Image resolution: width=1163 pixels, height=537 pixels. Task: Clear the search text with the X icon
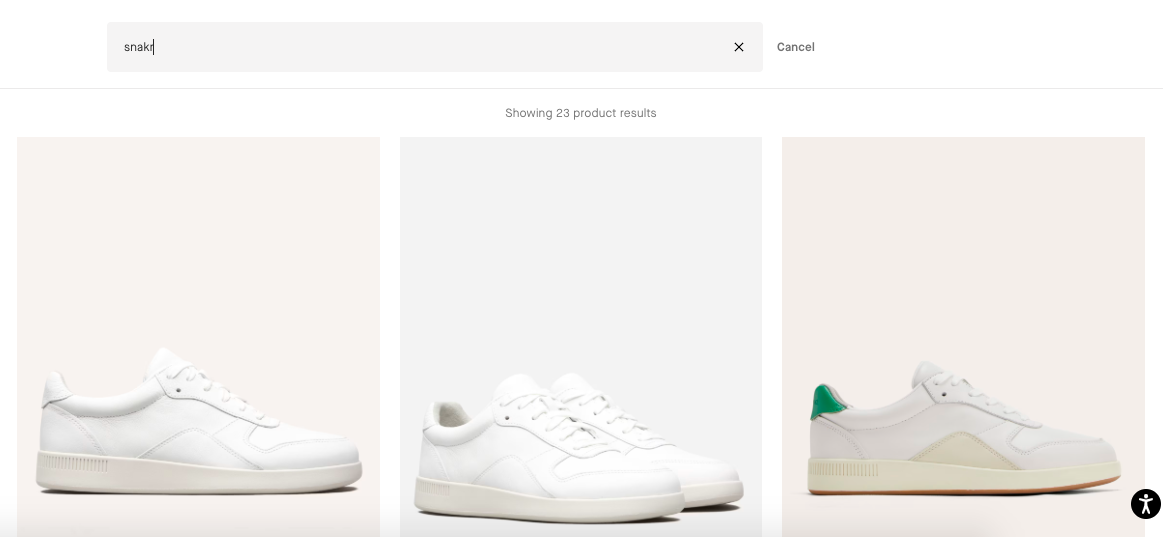[x=739, y=47]
